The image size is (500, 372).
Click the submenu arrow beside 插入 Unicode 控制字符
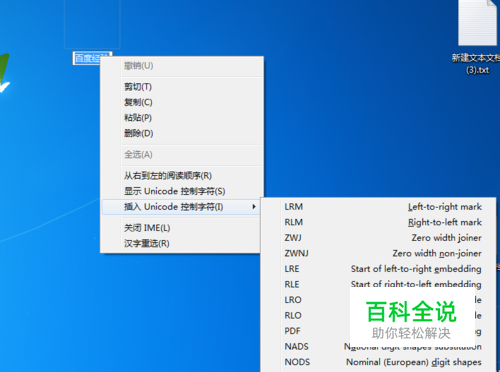(x=254, y=207)
